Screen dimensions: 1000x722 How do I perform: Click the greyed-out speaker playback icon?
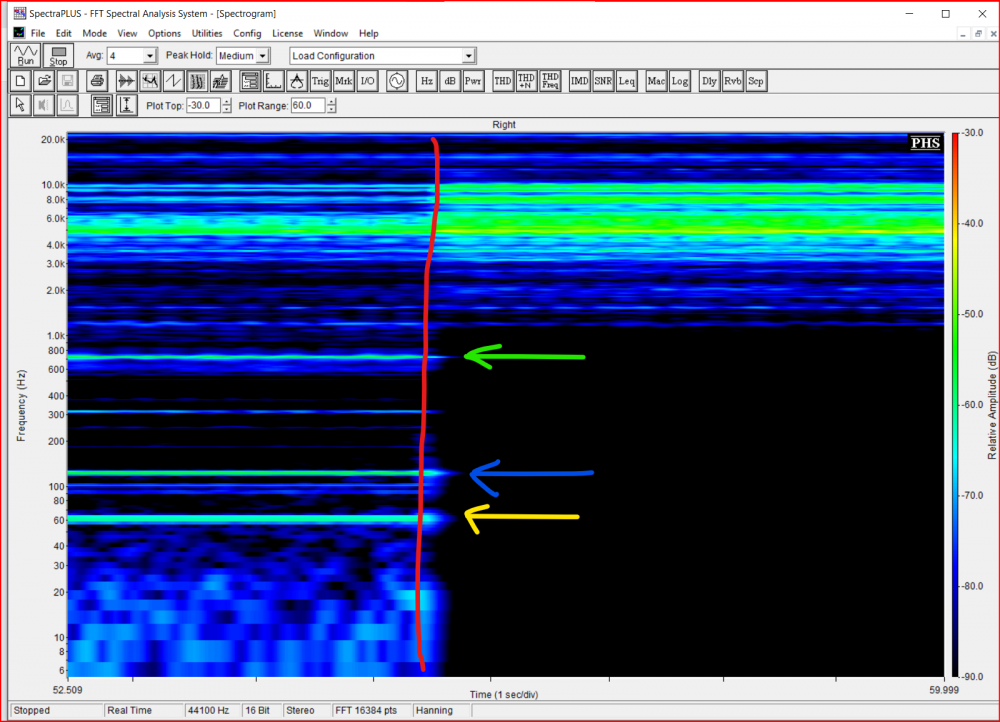click(x=44, y=105)
